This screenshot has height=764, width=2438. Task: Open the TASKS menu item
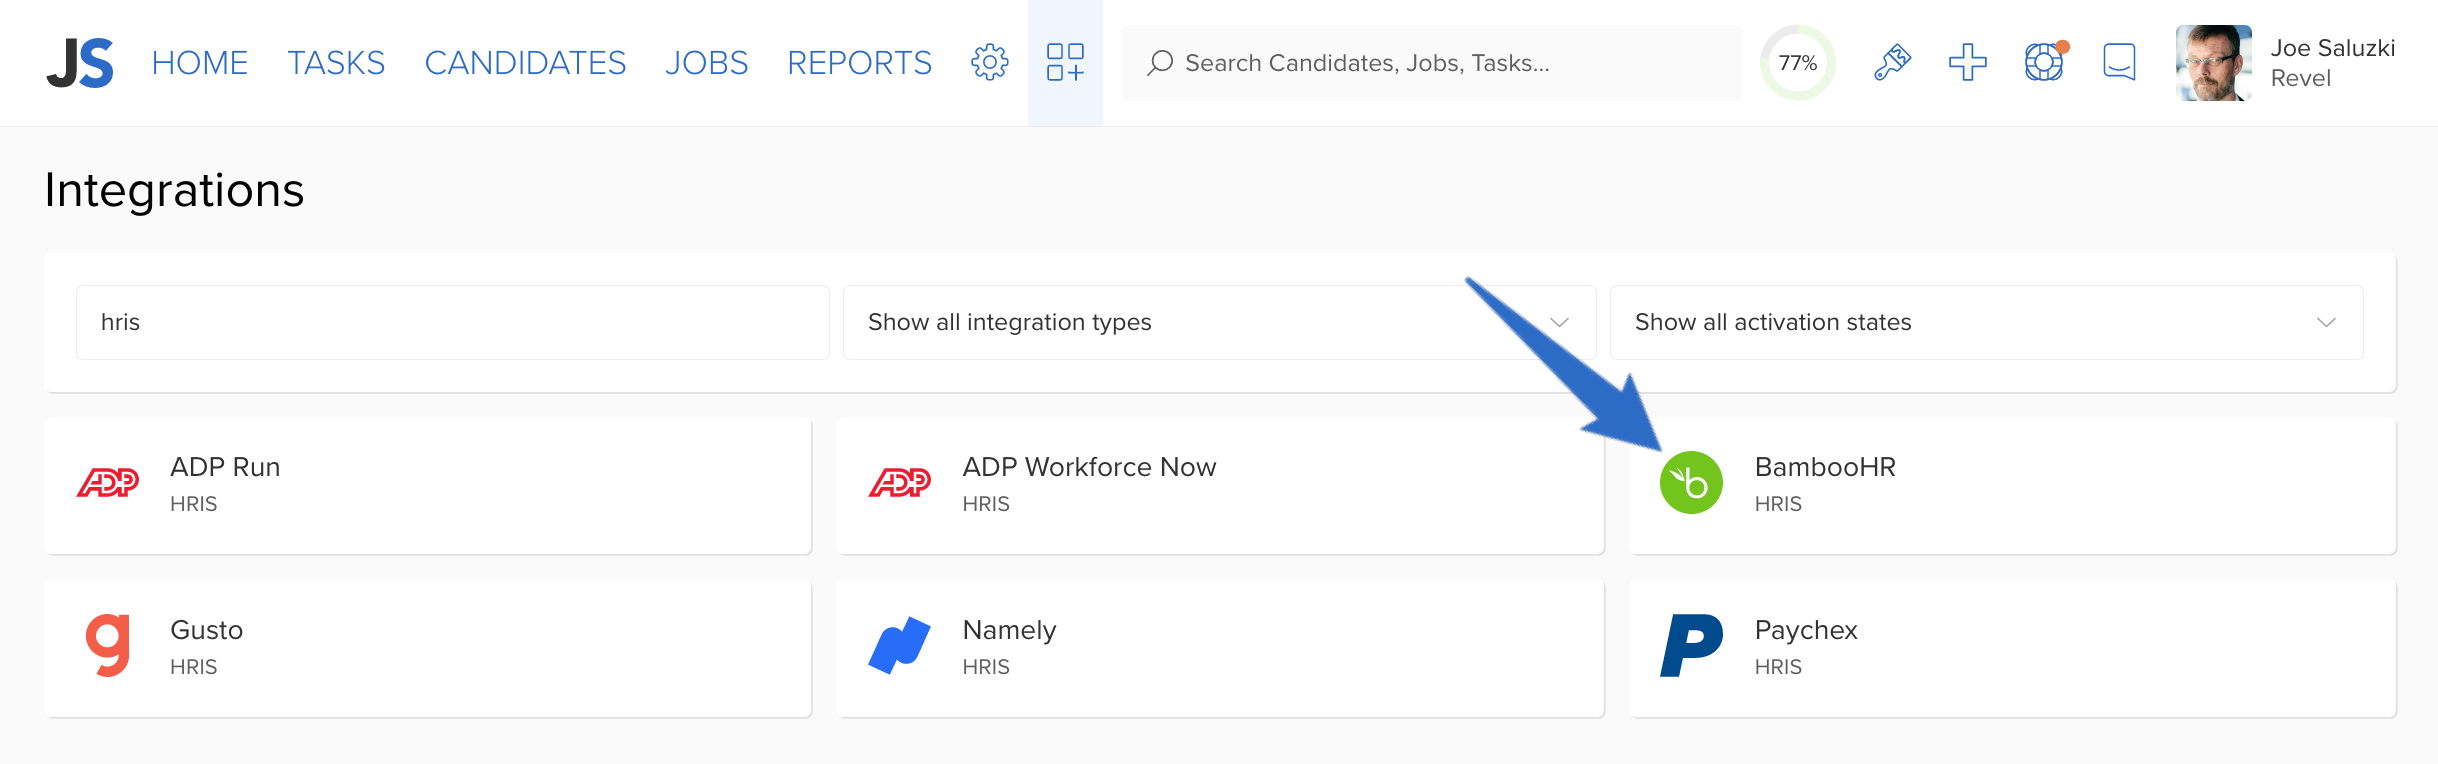[x=336, y=63]
